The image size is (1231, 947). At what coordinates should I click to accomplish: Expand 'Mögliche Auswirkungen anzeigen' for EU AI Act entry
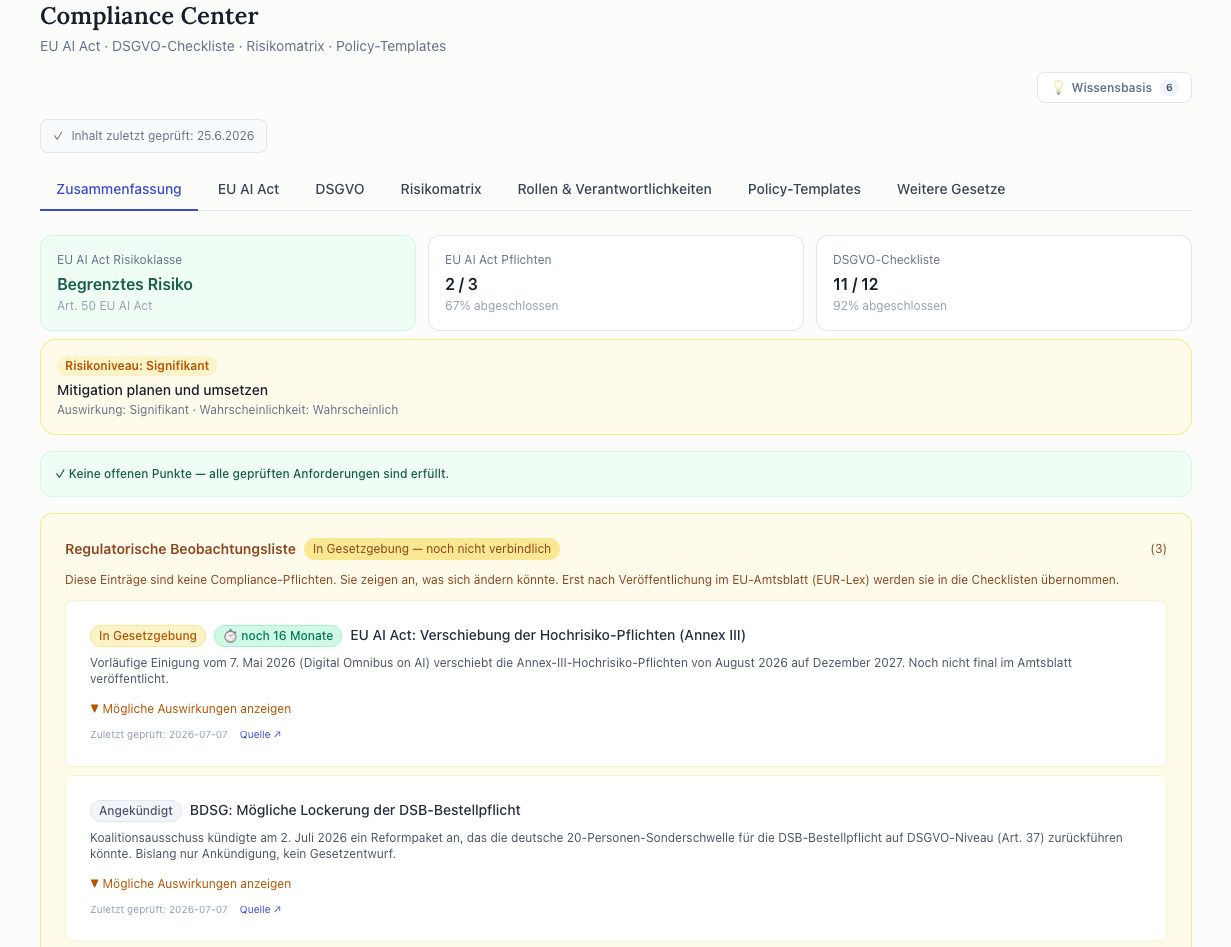point(190,709)
